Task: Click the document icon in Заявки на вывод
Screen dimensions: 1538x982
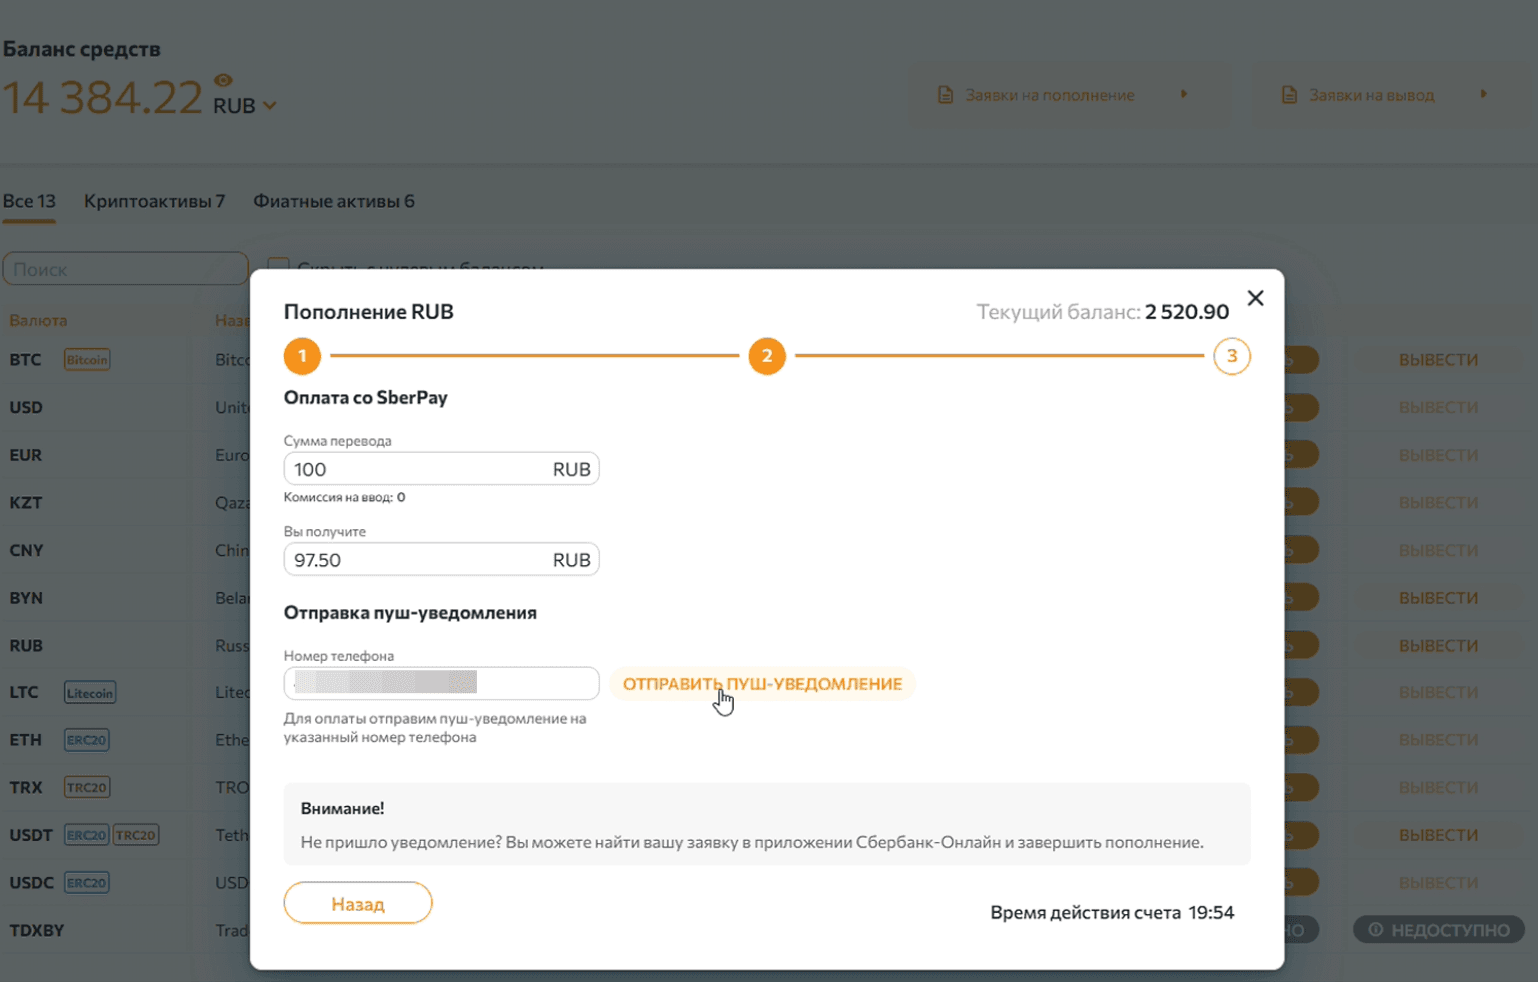Action: pos(1289,95)
